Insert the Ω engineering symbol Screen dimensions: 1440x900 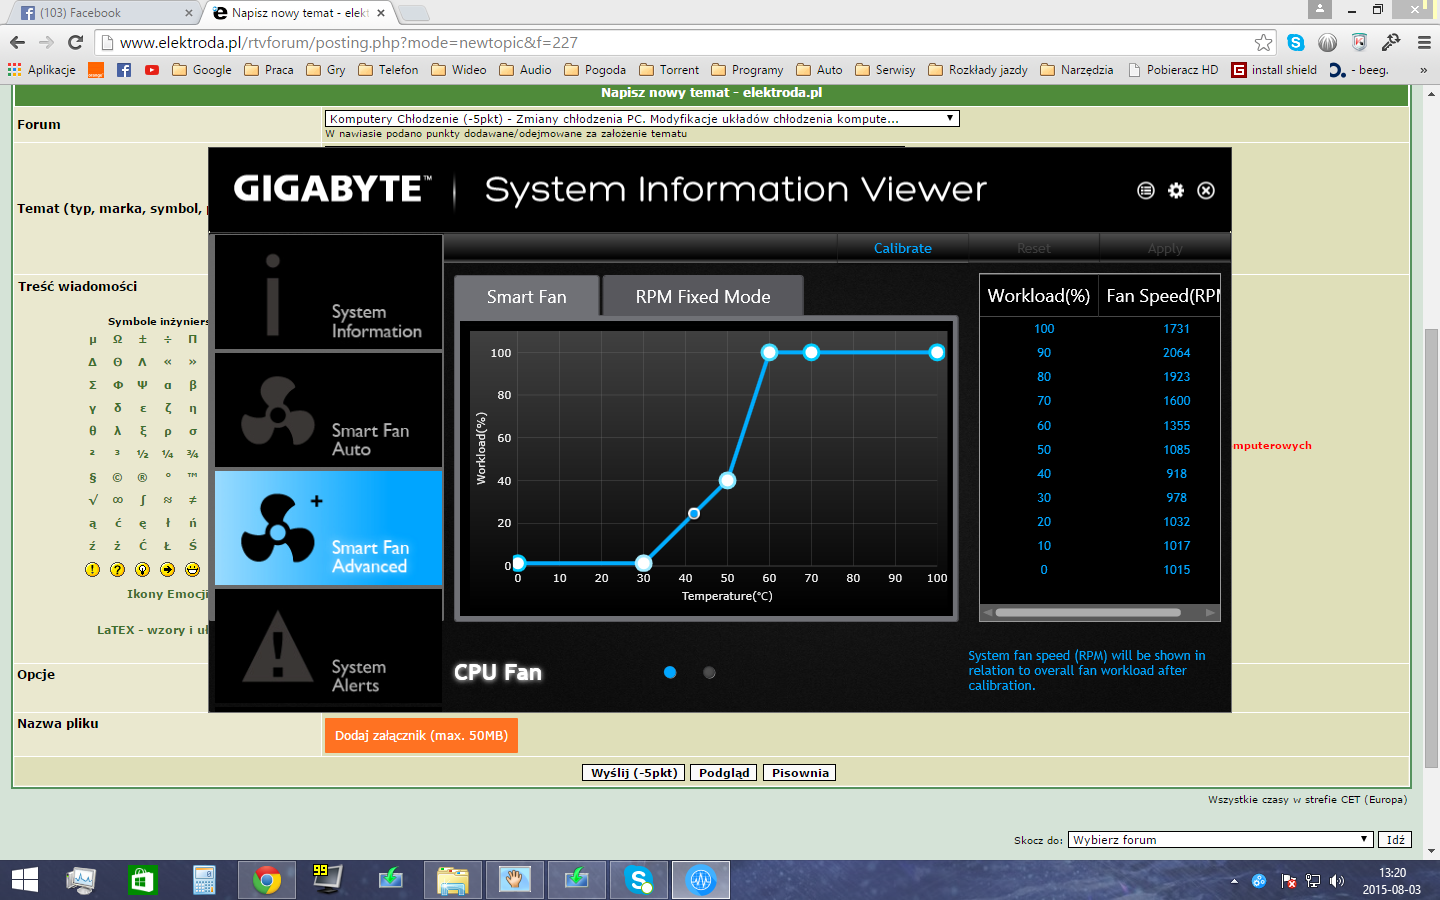click(117, 339)
